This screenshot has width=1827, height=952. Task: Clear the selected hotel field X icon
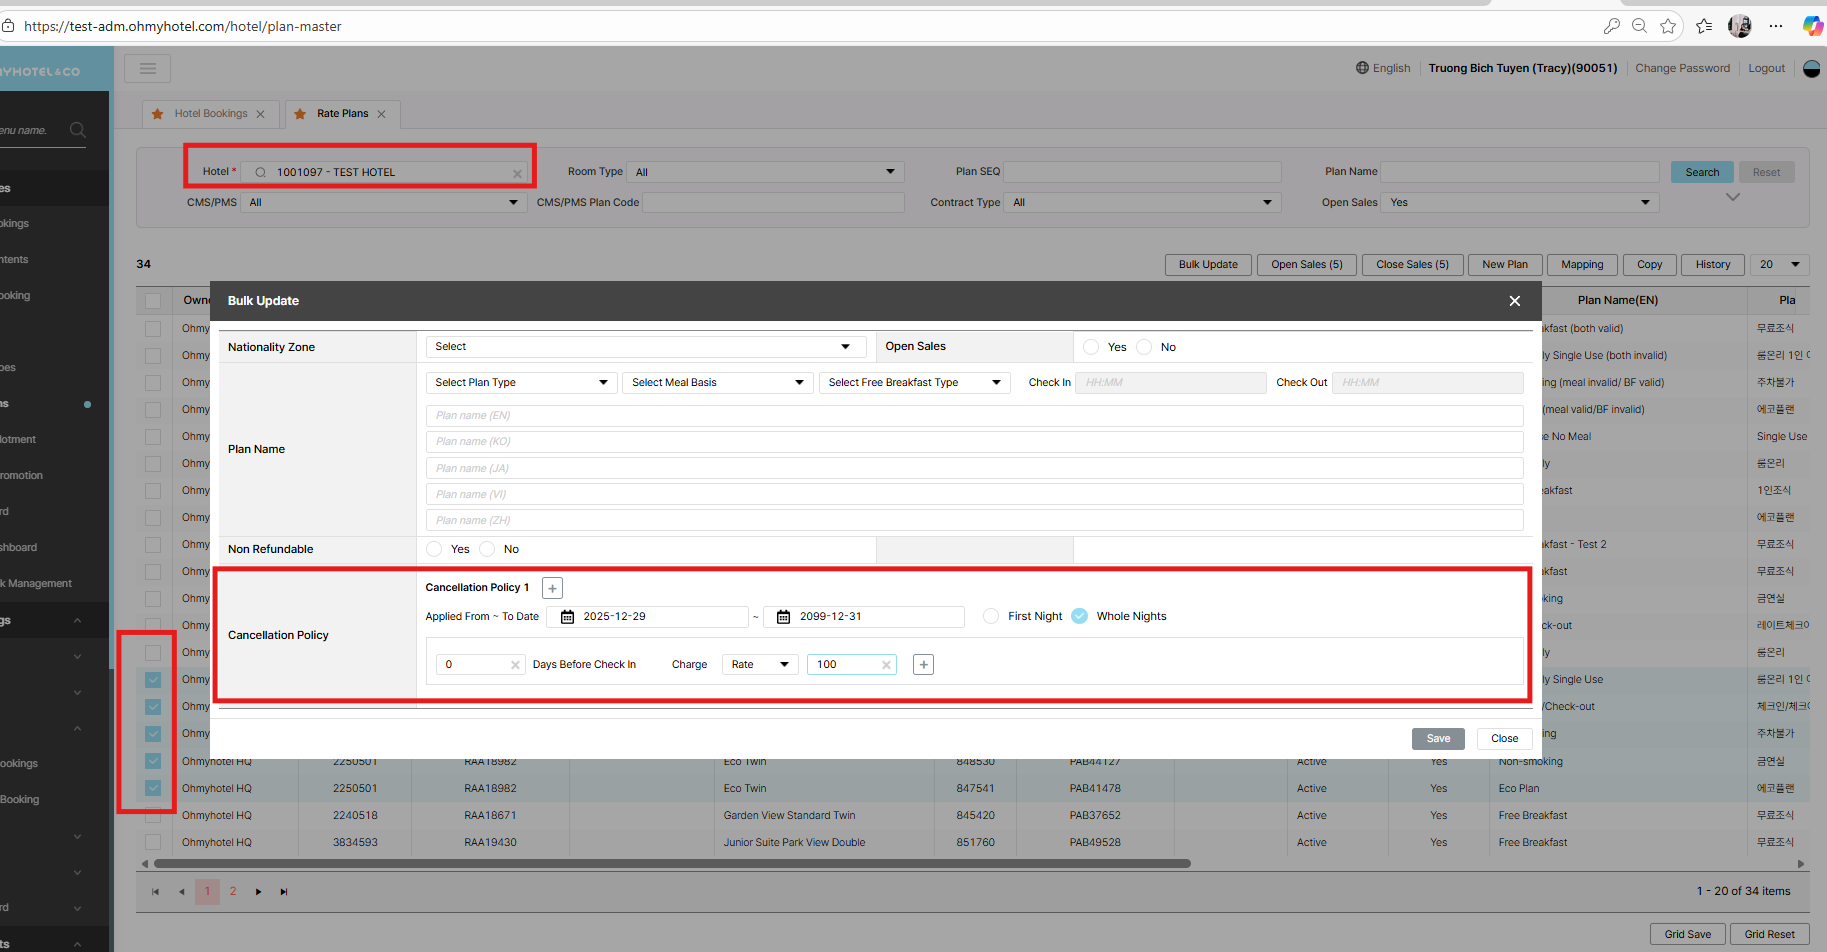[517, 173]
